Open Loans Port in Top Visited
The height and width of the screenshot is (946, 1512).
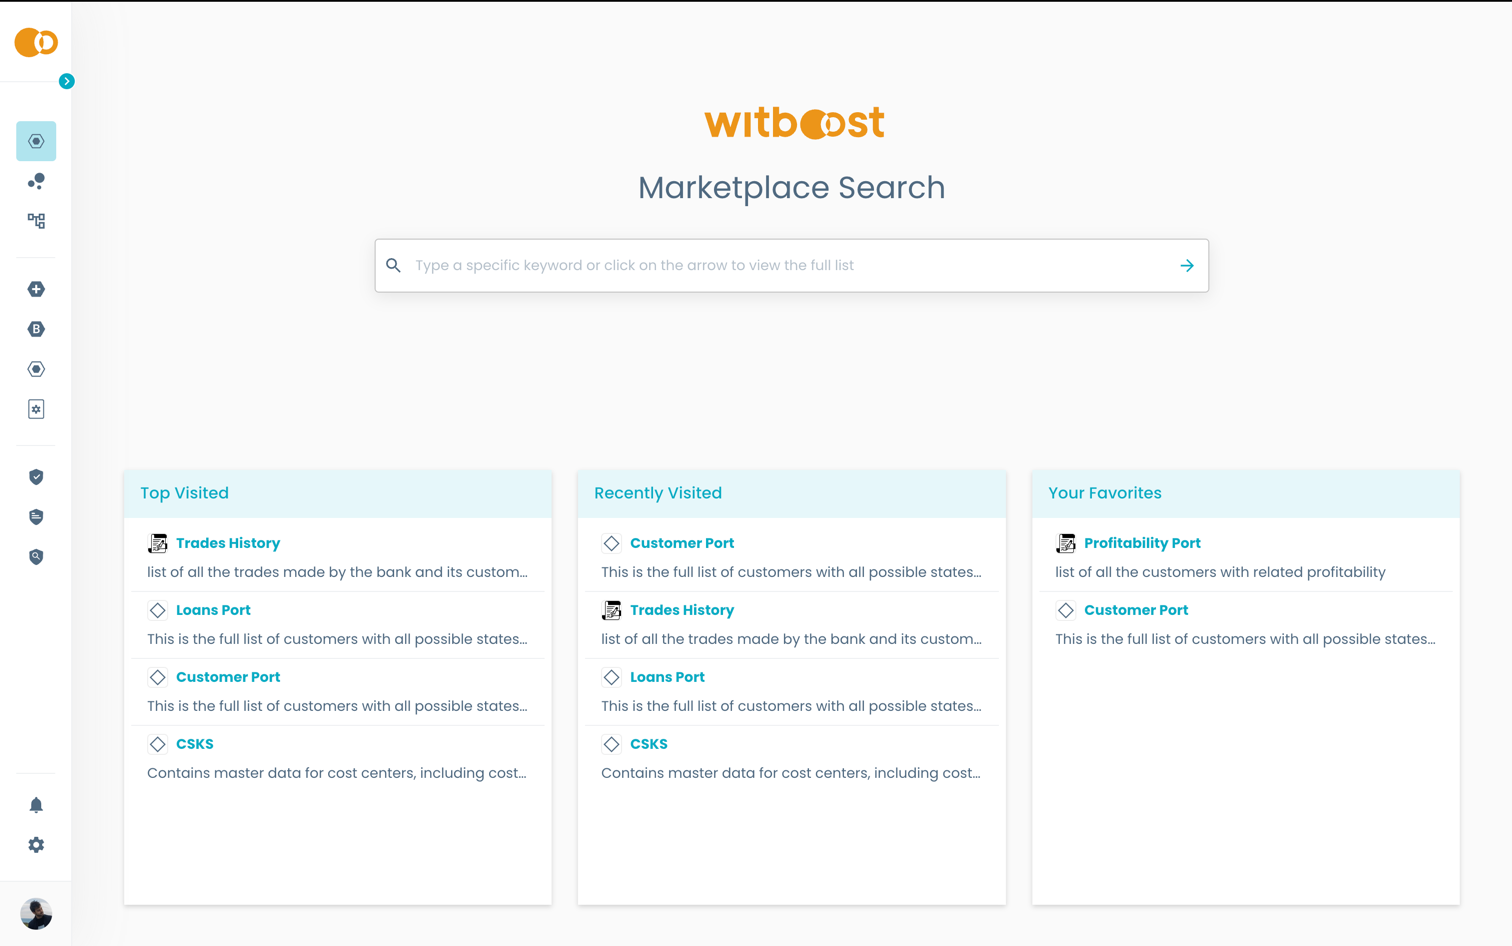pyautogui.click(x=213, y=610)
